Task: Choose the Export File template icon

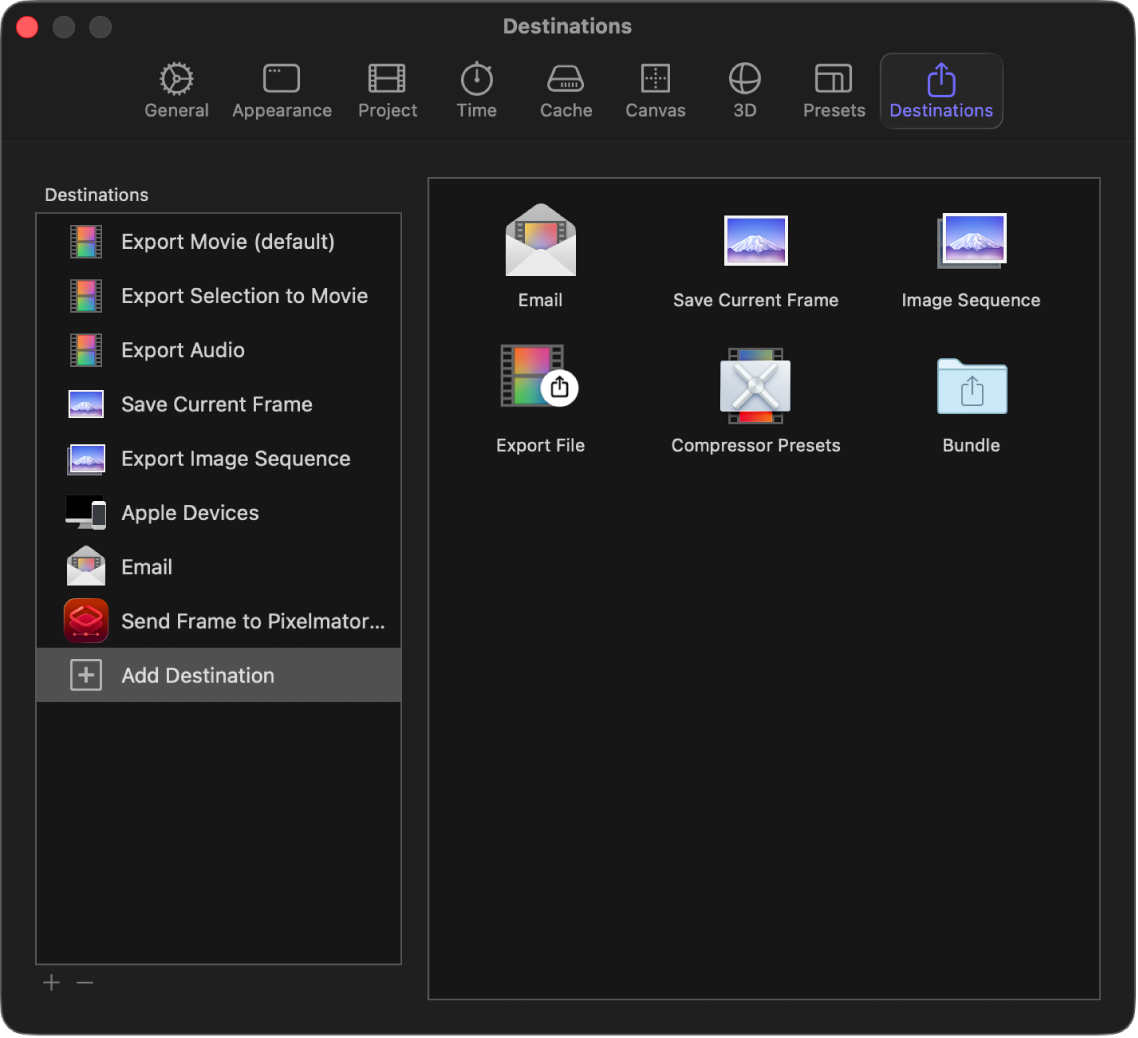Action: (539, 375)
